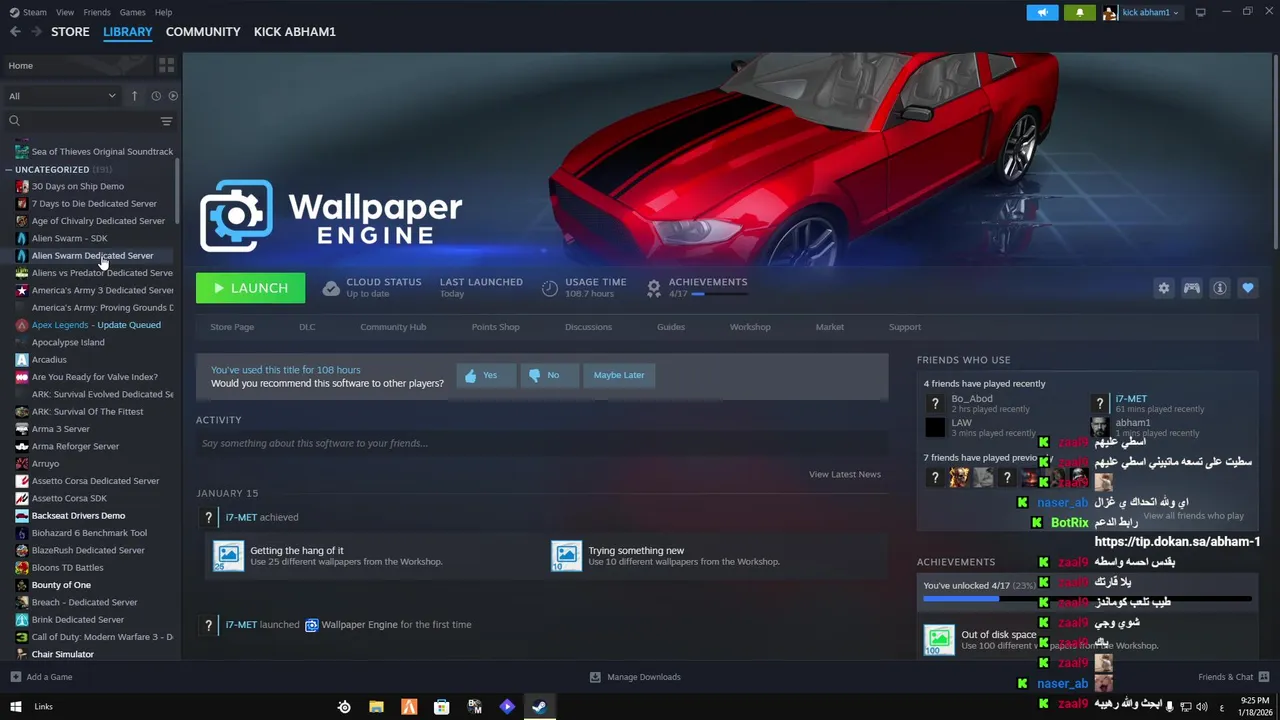Select Sea of Thieves Original Soundtrack
The height and width of the screenshot is (720, 1280).
coord(102,151)
